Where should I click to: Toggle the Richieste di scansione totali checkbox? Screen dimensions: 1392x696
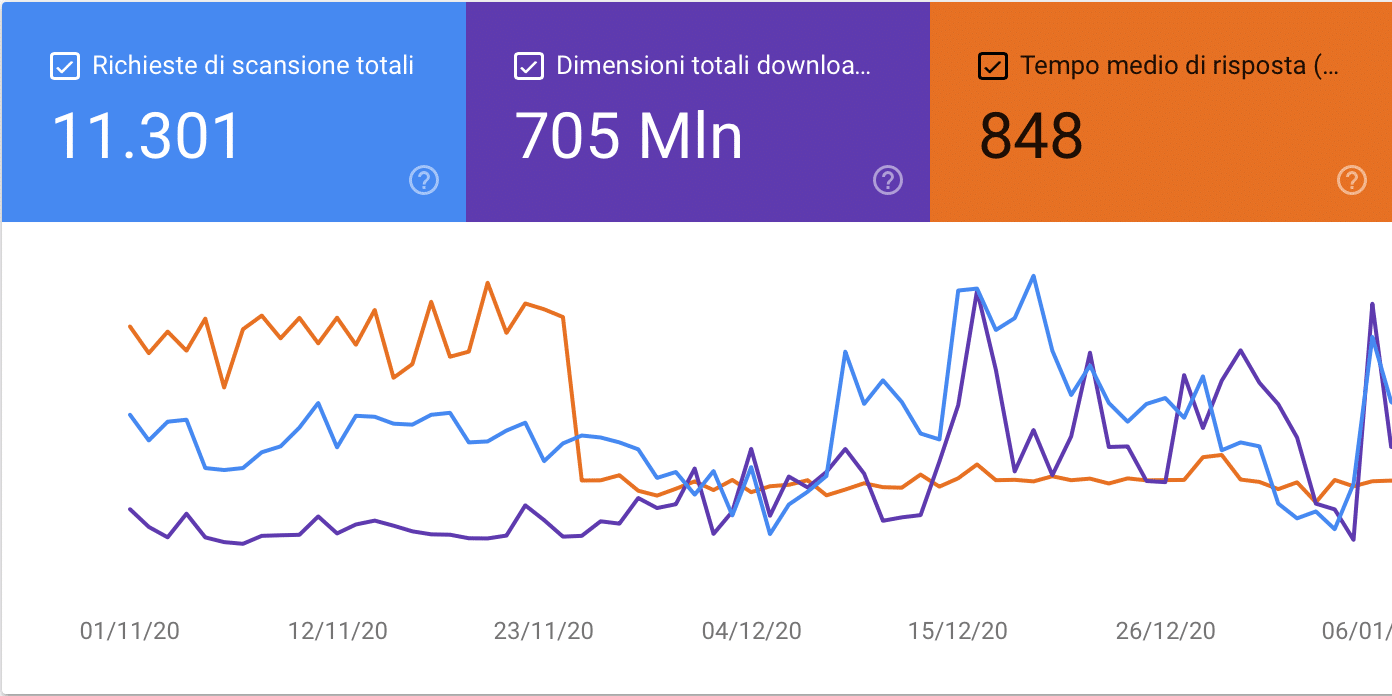[x=64, y=66]
